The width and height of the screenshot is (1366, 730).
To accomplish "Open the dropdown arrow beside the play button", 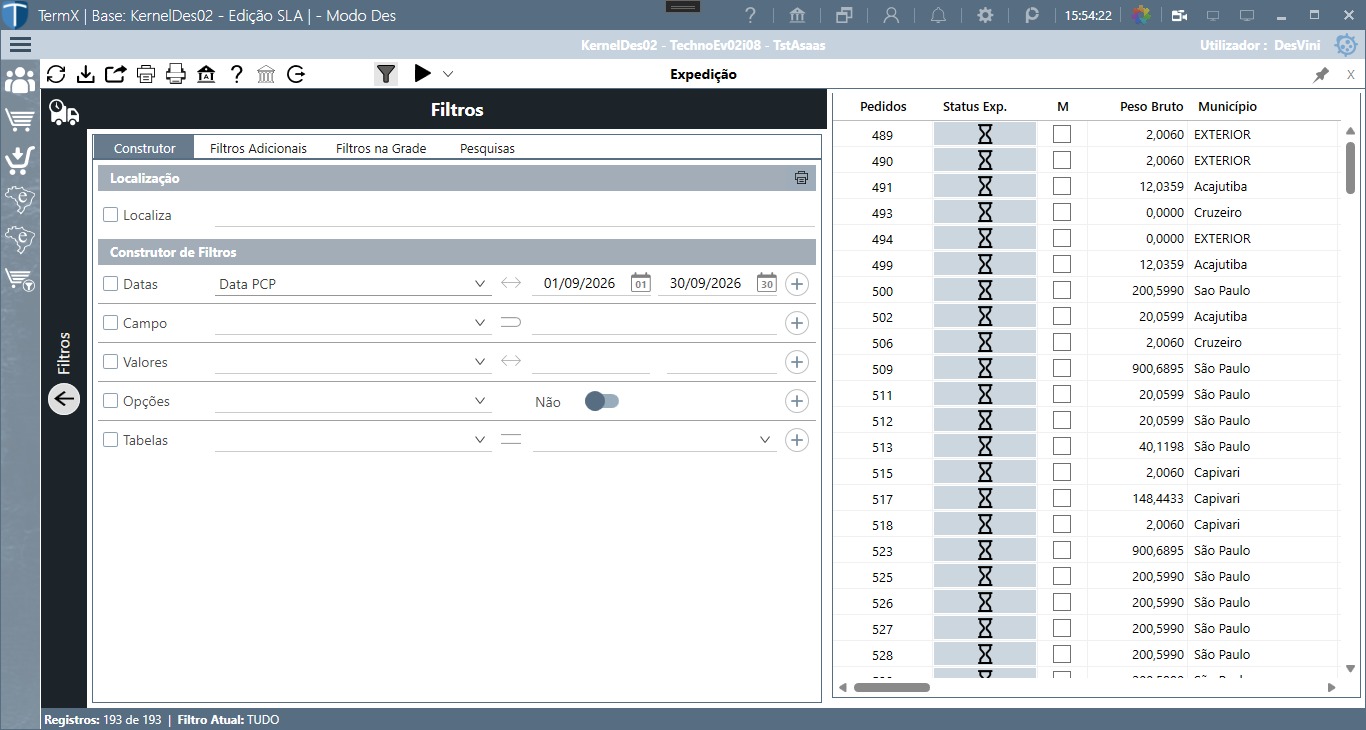I will 448,73.
